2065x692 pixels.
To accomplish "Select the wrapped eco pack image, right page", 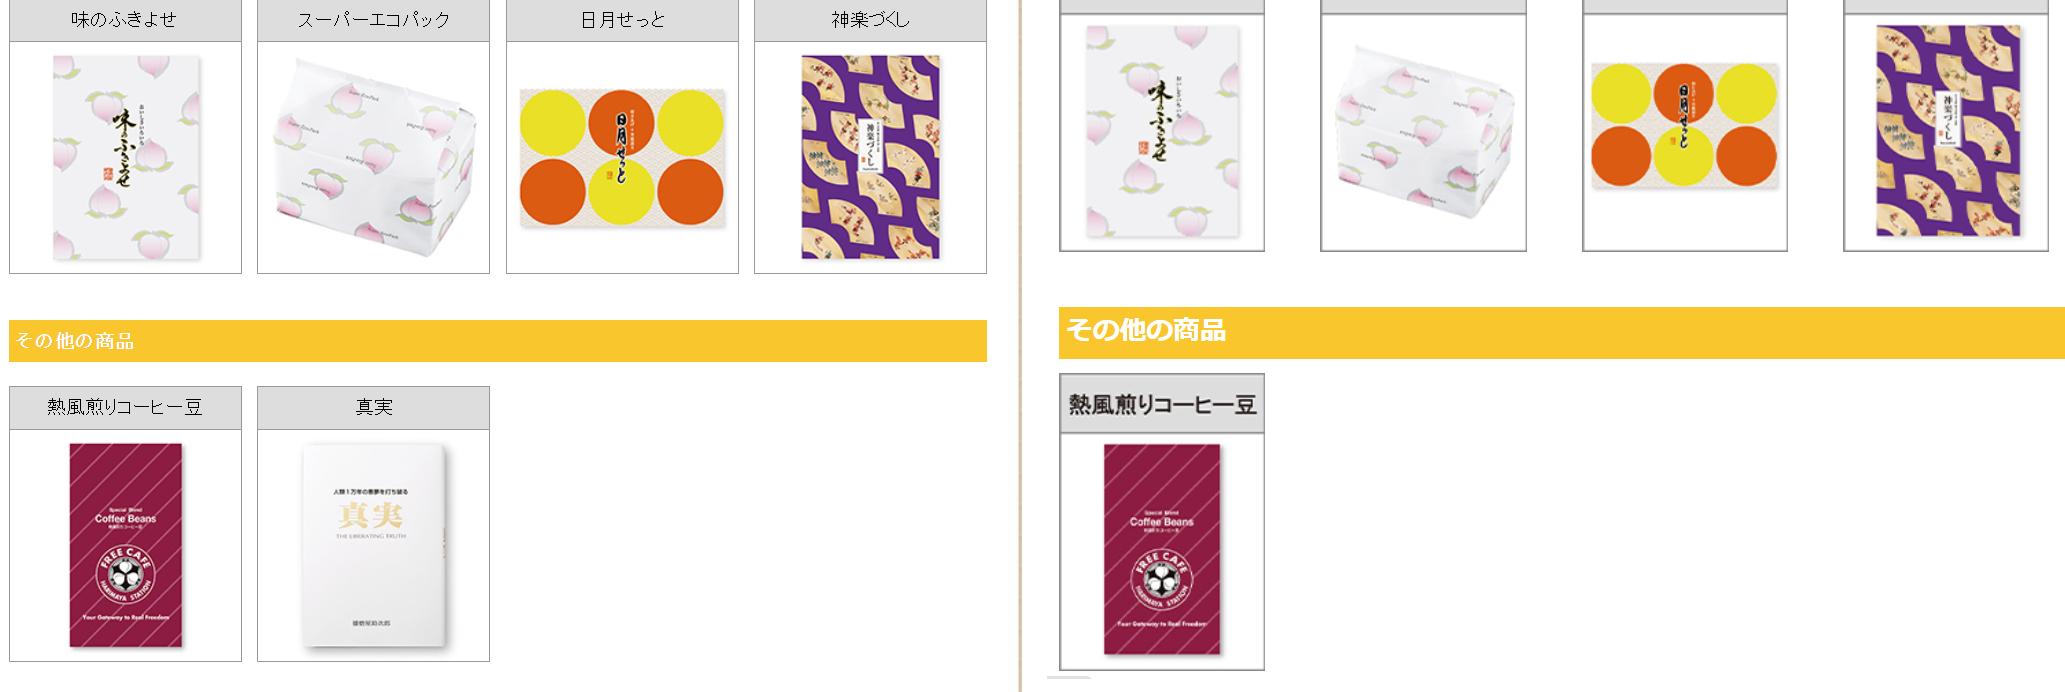I will click(1423, 132).
